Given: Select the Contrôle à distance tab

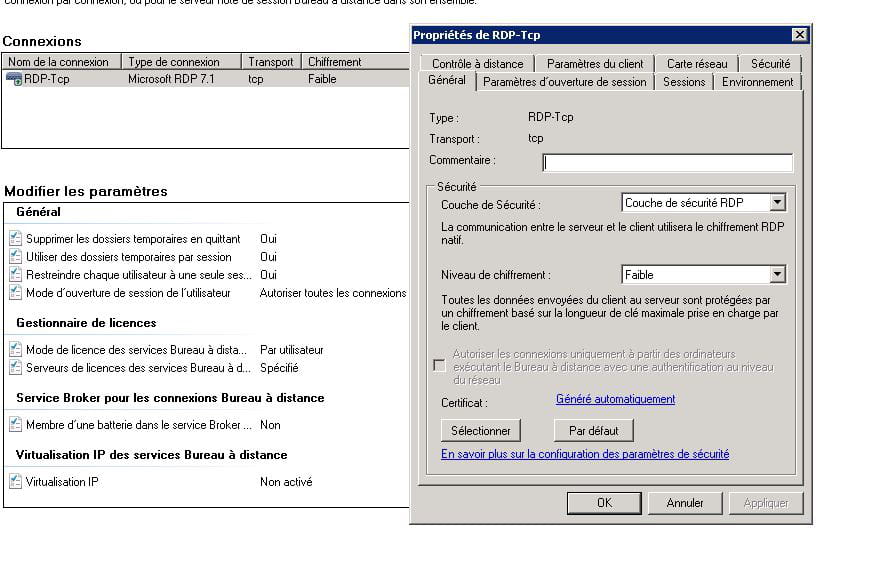Looking at the screenshot, I should (x=477, y=64).
